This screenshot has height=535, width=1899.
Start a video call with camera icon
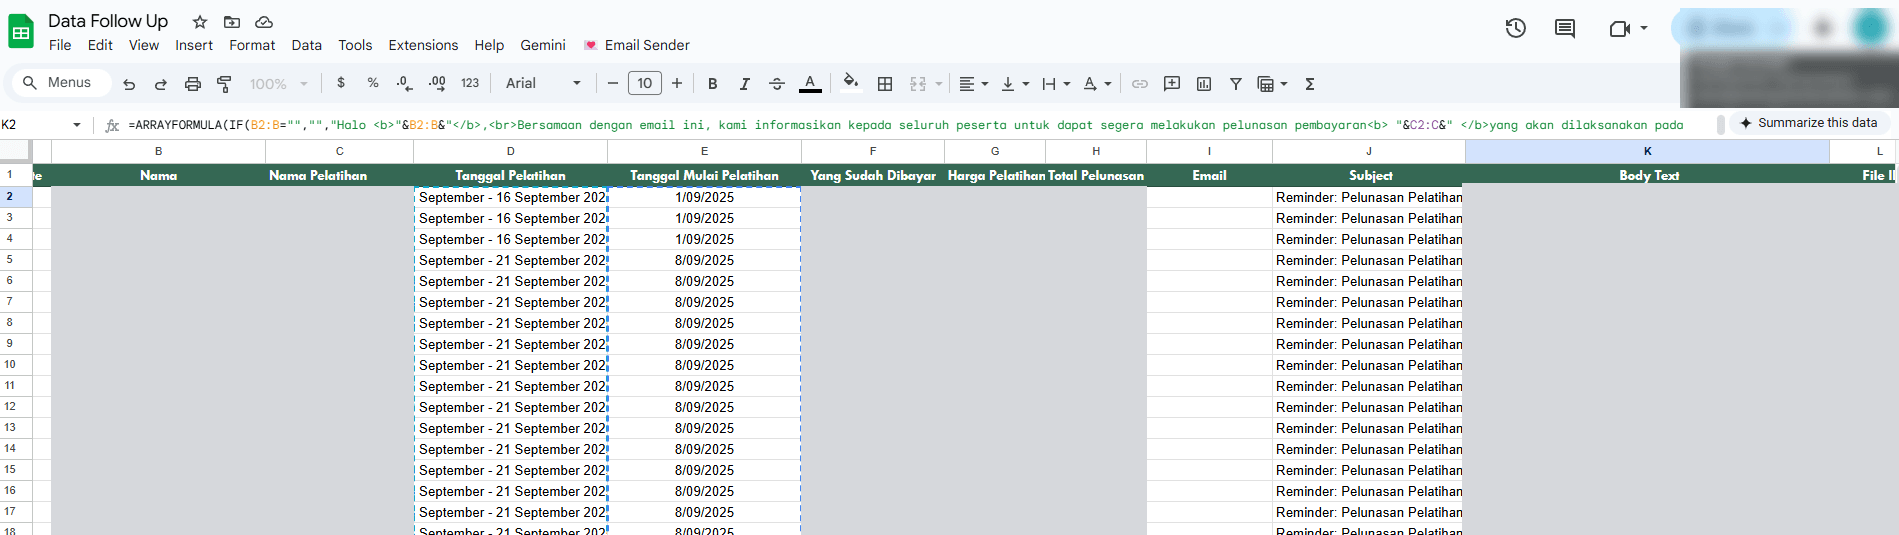pos(1620,29)
